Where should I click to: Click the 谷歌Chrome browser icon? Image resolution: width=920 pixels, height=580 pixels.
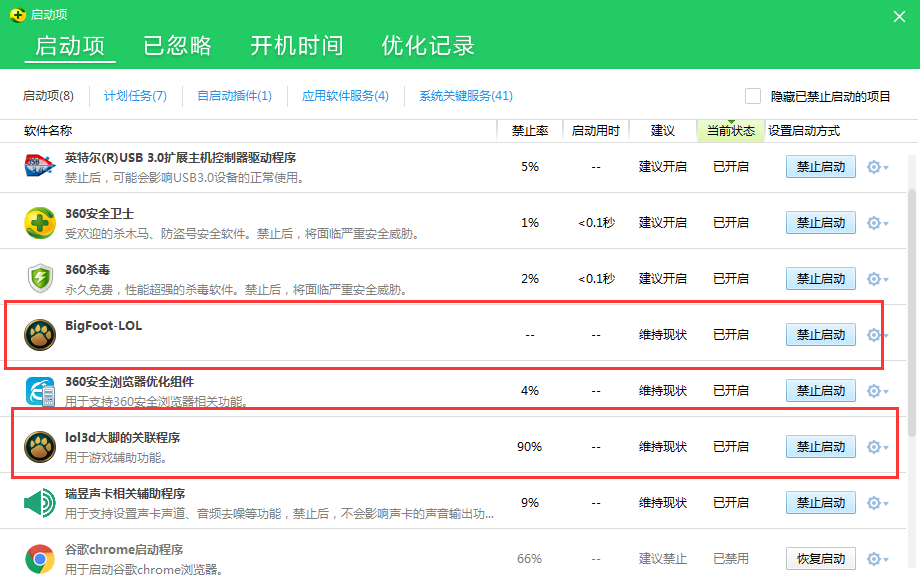(x=39, y=558)
